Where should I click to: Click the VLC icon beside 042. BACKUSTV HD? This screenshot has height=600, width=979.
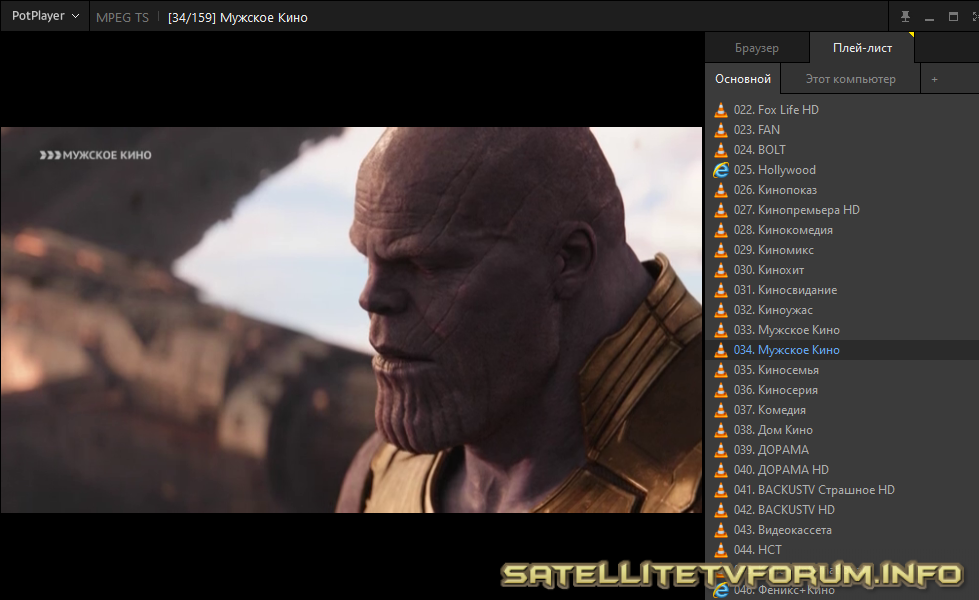pyautogui.click(x=721, y=509)
